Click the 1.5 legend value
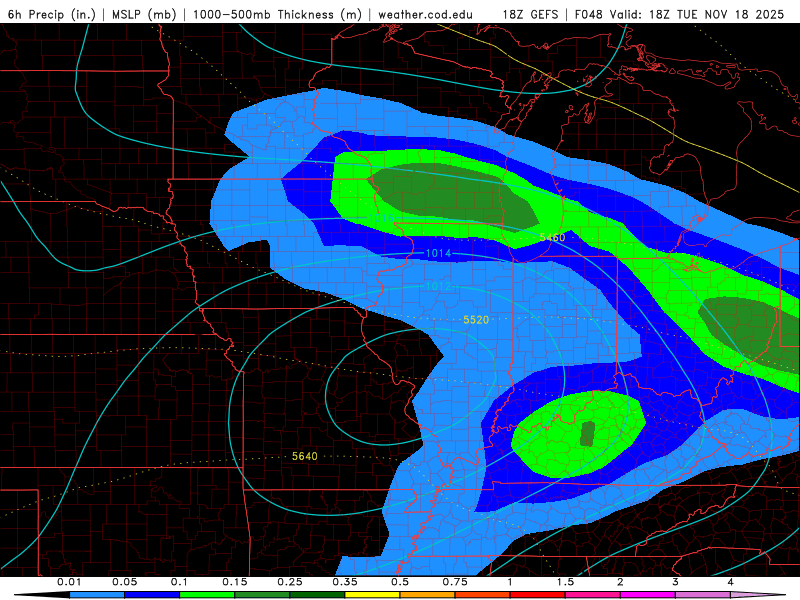 click(565, 582)
